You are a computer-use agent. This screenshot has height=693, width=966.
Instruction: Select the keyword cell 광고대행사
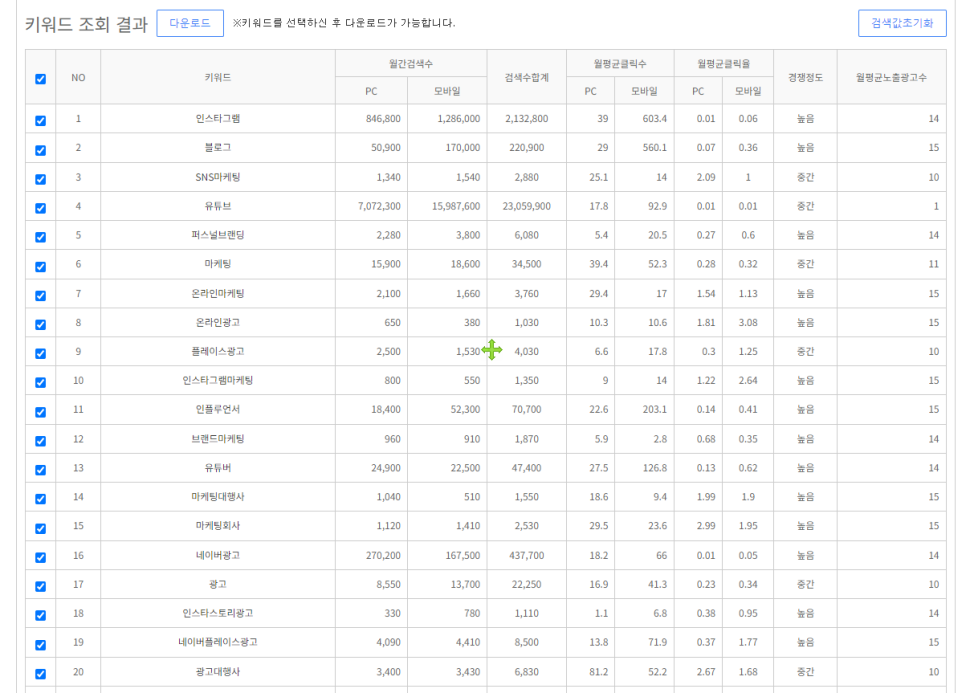click(218, 672)
